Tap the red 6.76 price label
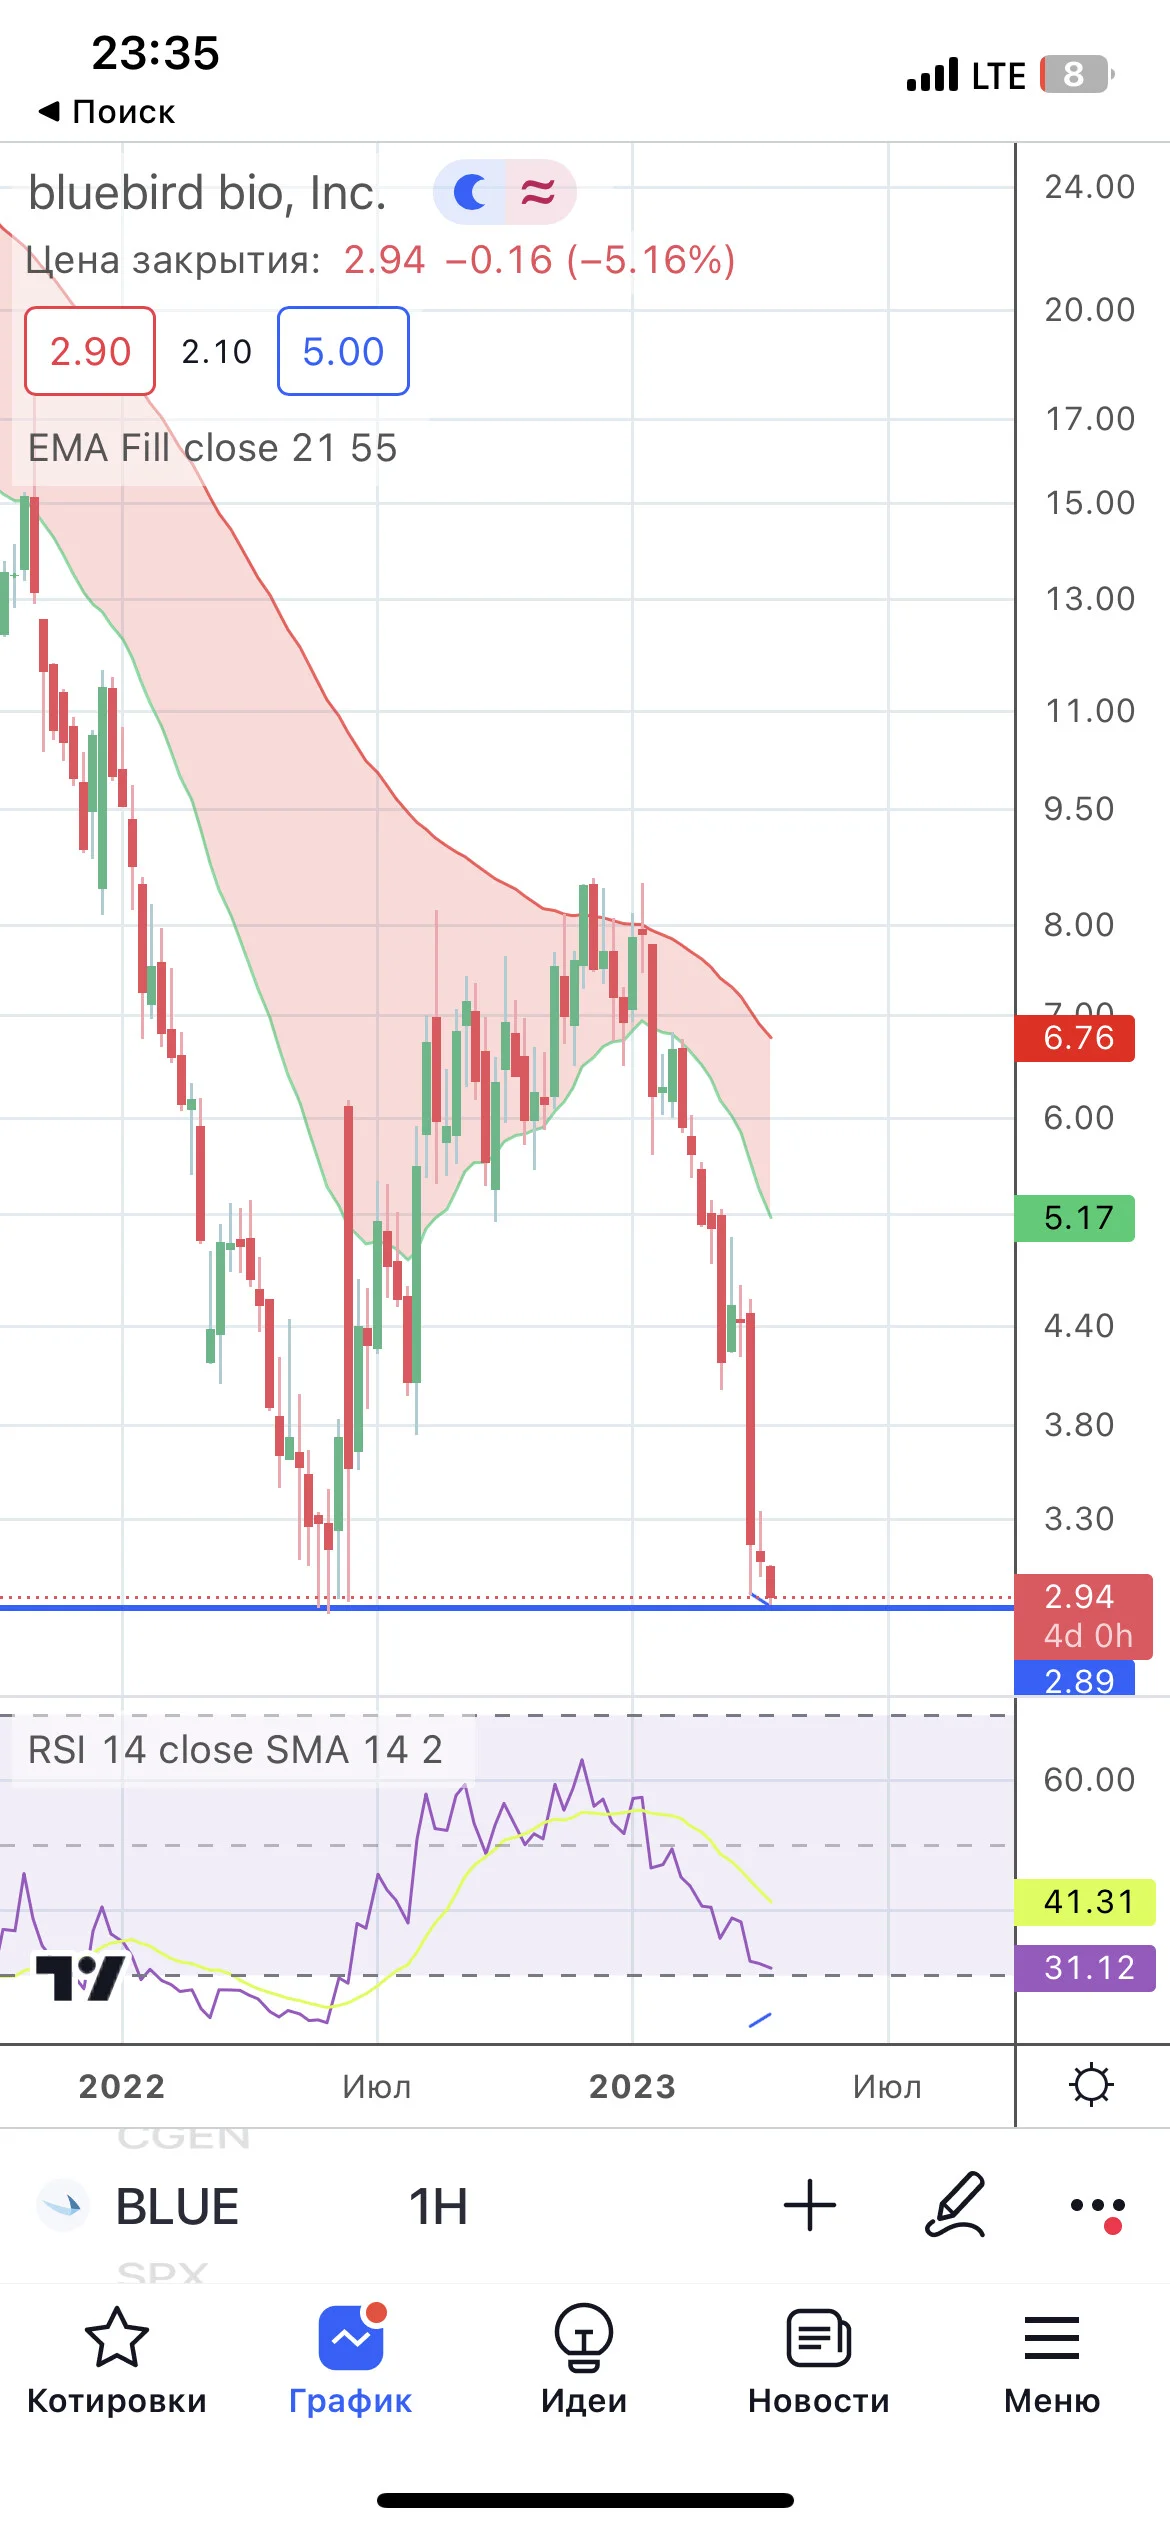The height and width of the screenshot is (2532, 1170). coord(1075,1038)
